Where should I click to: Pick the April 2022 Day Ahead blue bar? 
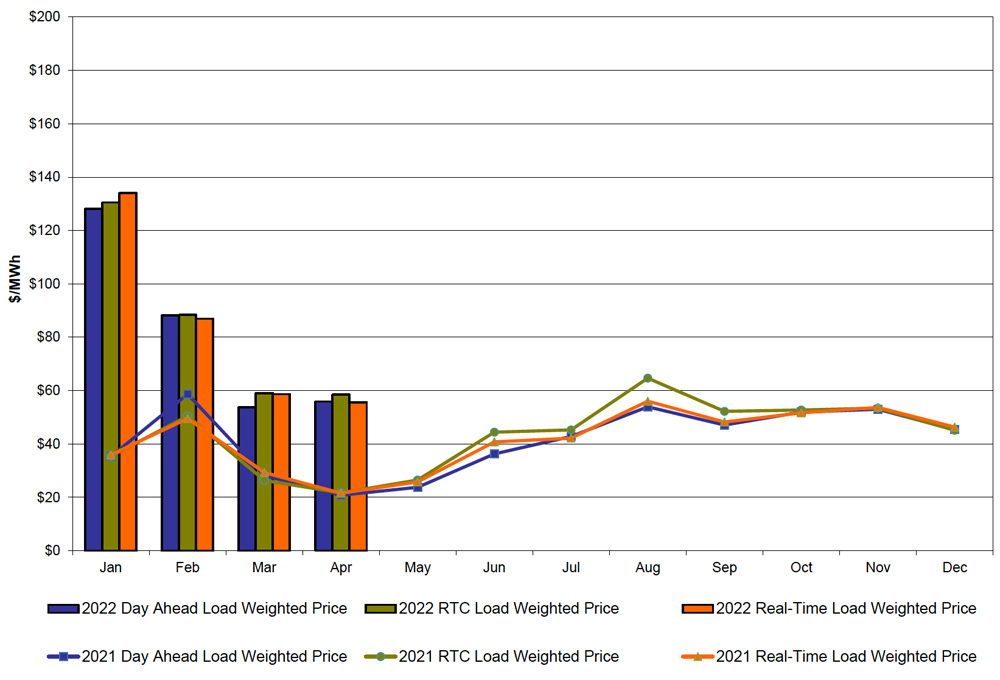point(323,475)
